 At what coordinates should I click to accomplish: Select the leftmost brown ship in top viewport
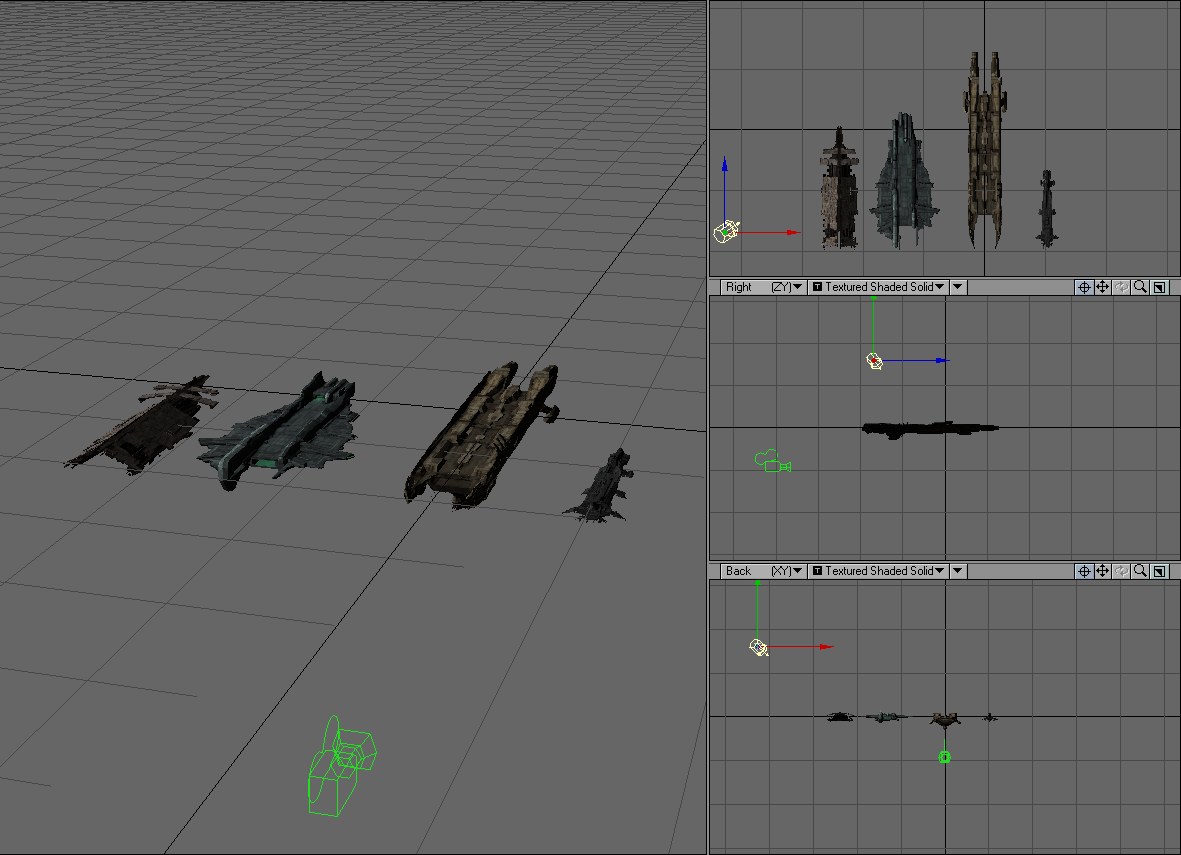pos(839,188)
